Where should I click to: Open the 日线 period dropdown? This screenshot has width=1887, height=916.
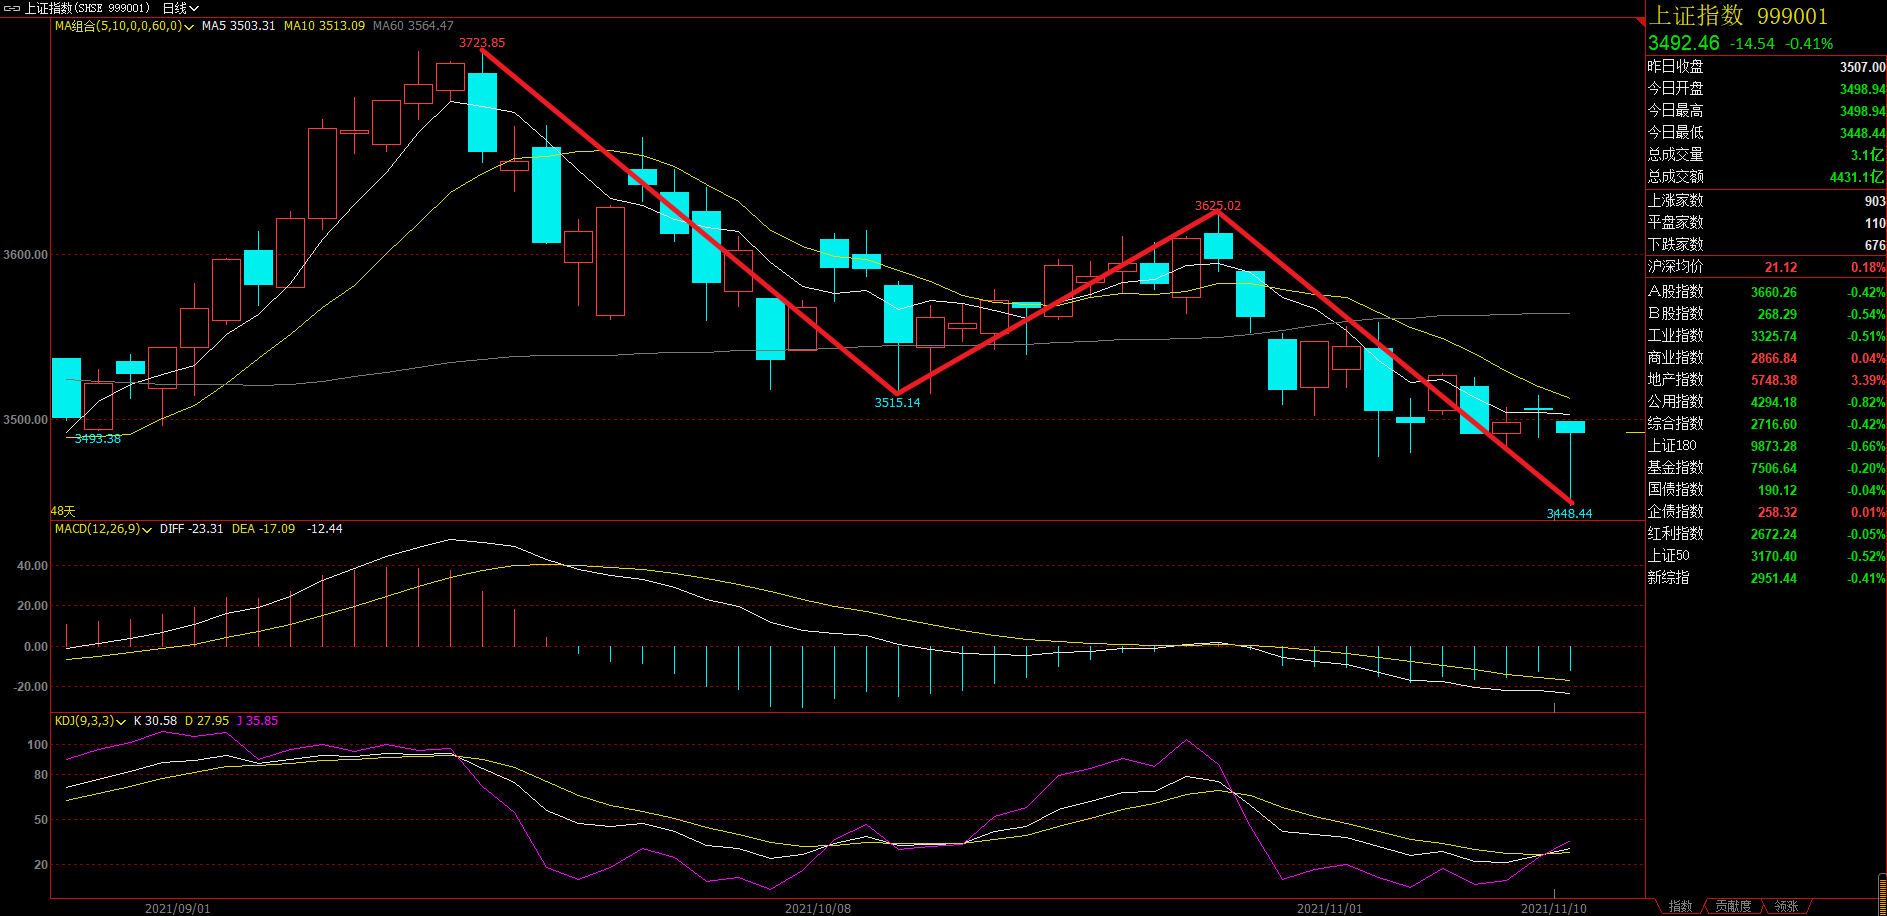pos(180,8)
